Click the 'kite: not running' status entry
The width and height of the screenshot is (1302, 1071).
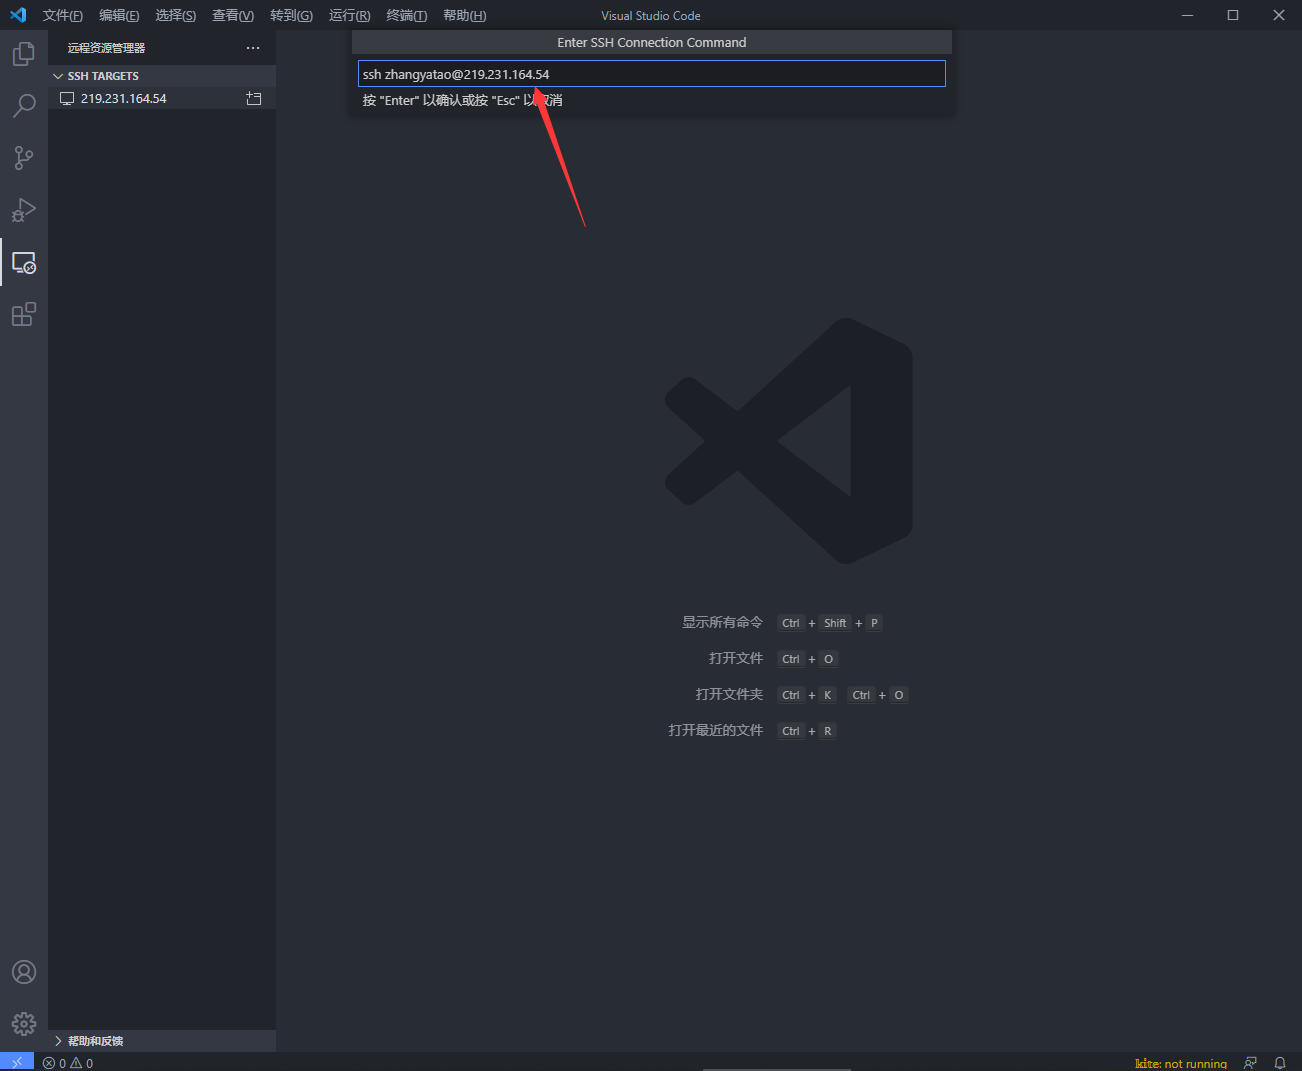coord(1181,1063)
